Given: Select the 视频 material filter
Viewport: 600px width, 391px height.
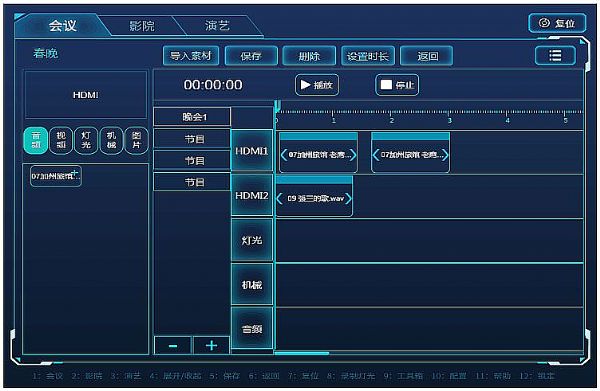Looking at the screenshot, I should [61, 140].
